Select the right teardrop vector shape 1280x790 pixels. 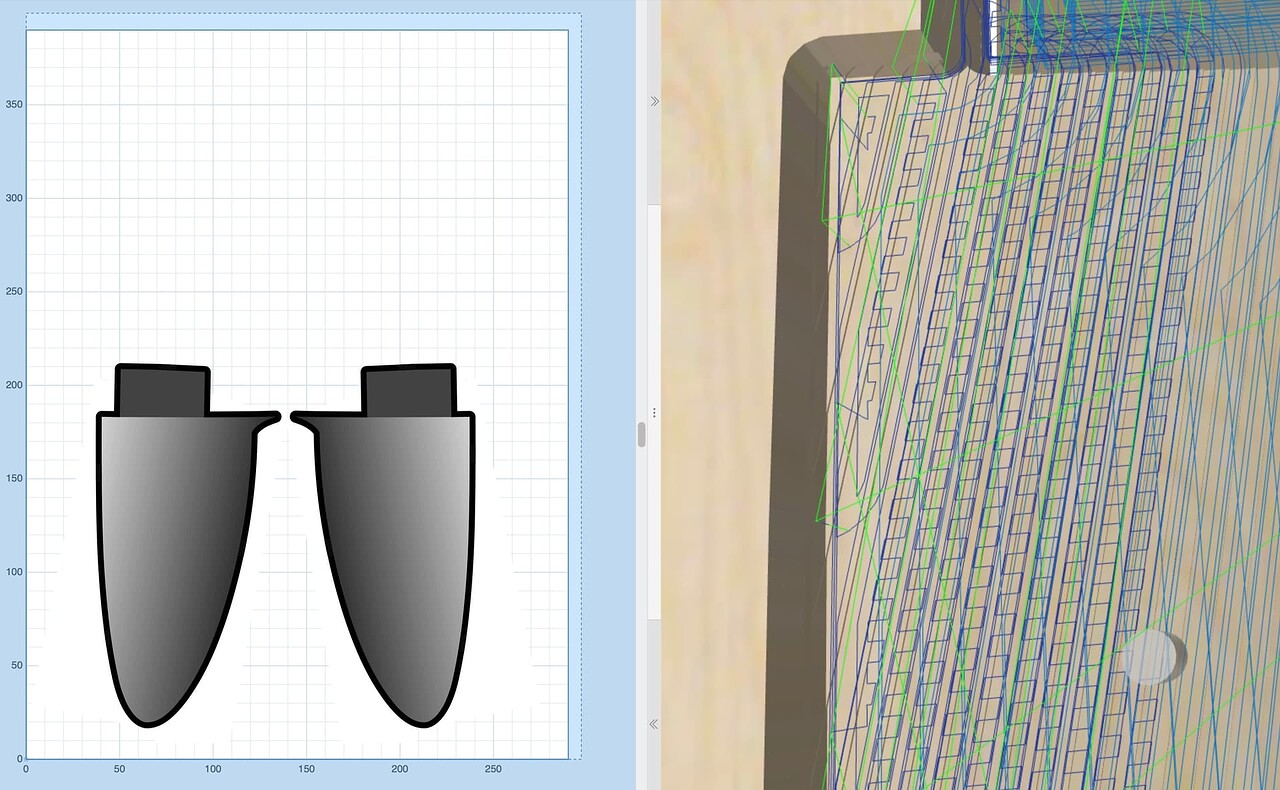click(x=400, y=550)
